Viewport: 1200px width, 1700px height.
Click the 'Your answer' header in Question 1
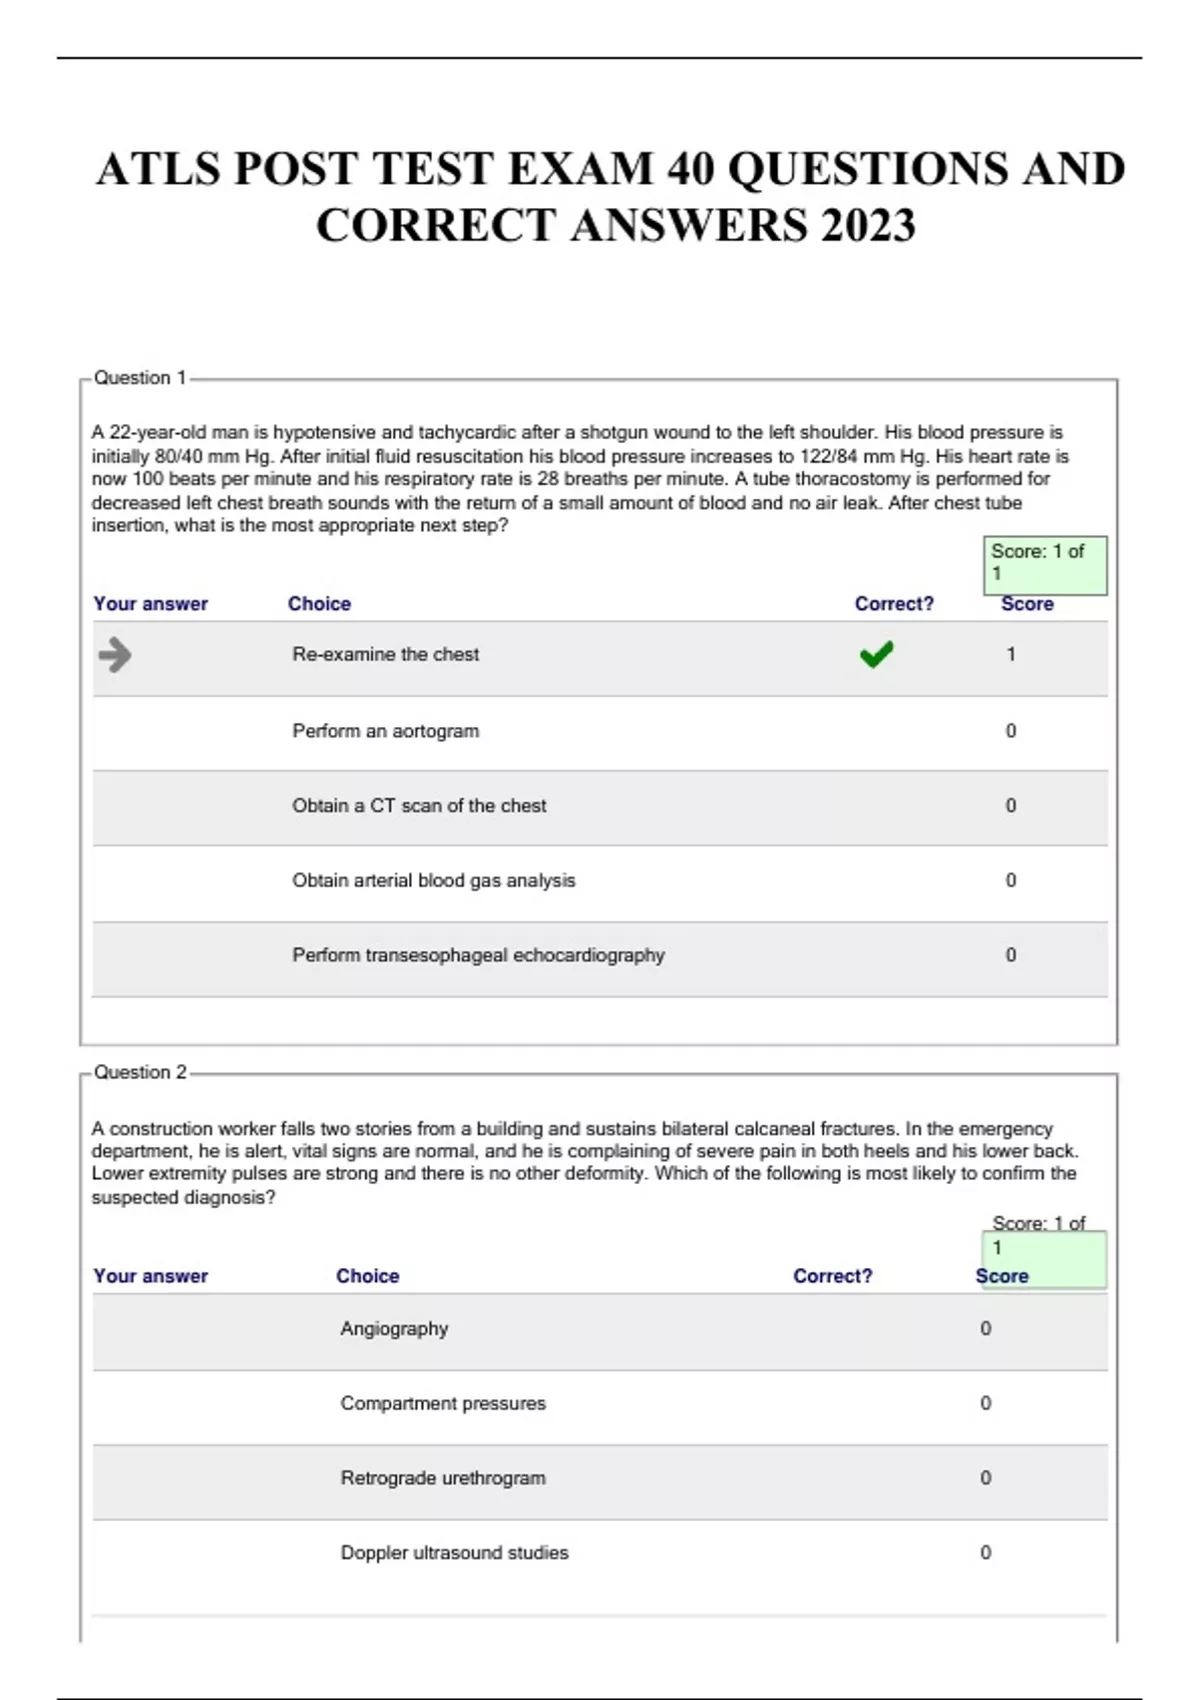[150, 604]
